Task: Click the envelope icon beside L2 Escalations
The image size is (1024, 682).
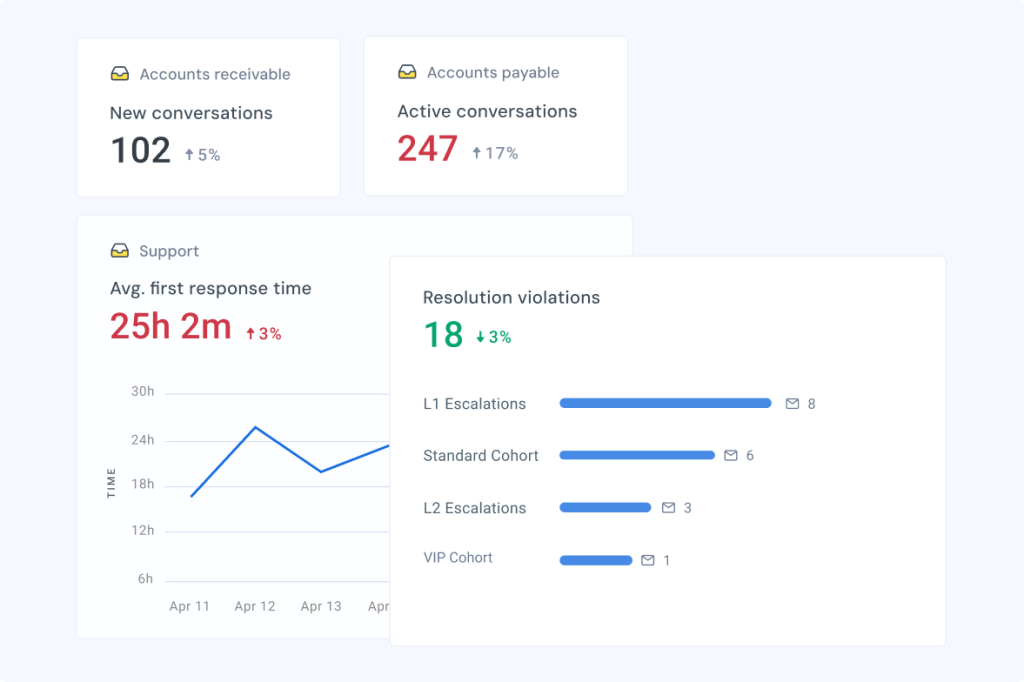Action: point(668,508)
